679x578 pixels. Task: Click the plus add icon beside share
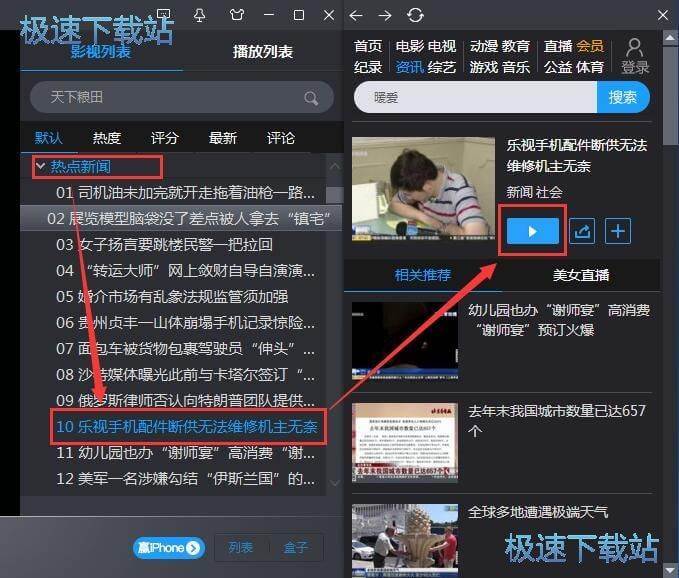619,231
